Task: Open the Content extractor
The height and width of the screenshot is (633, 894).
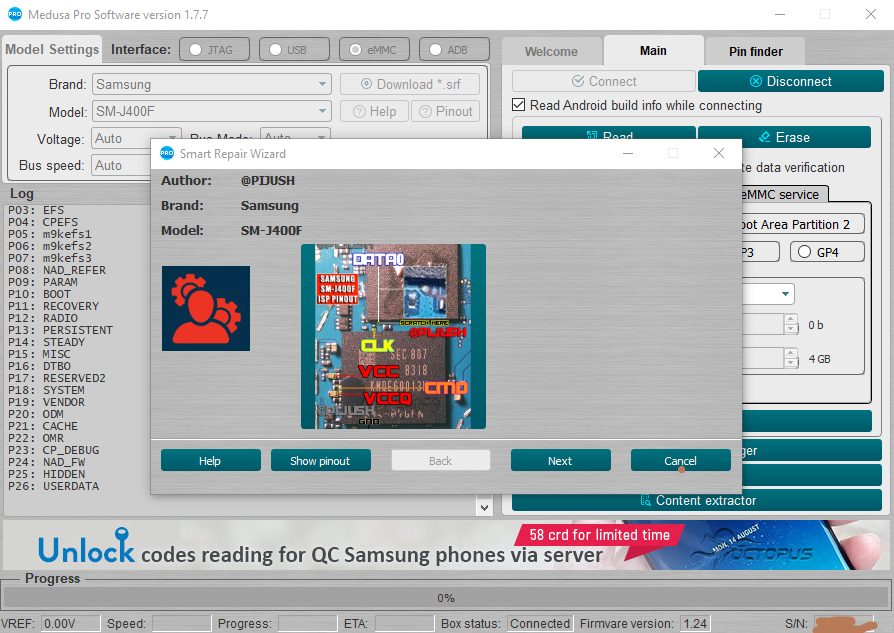Action: [x=697, y=501]
